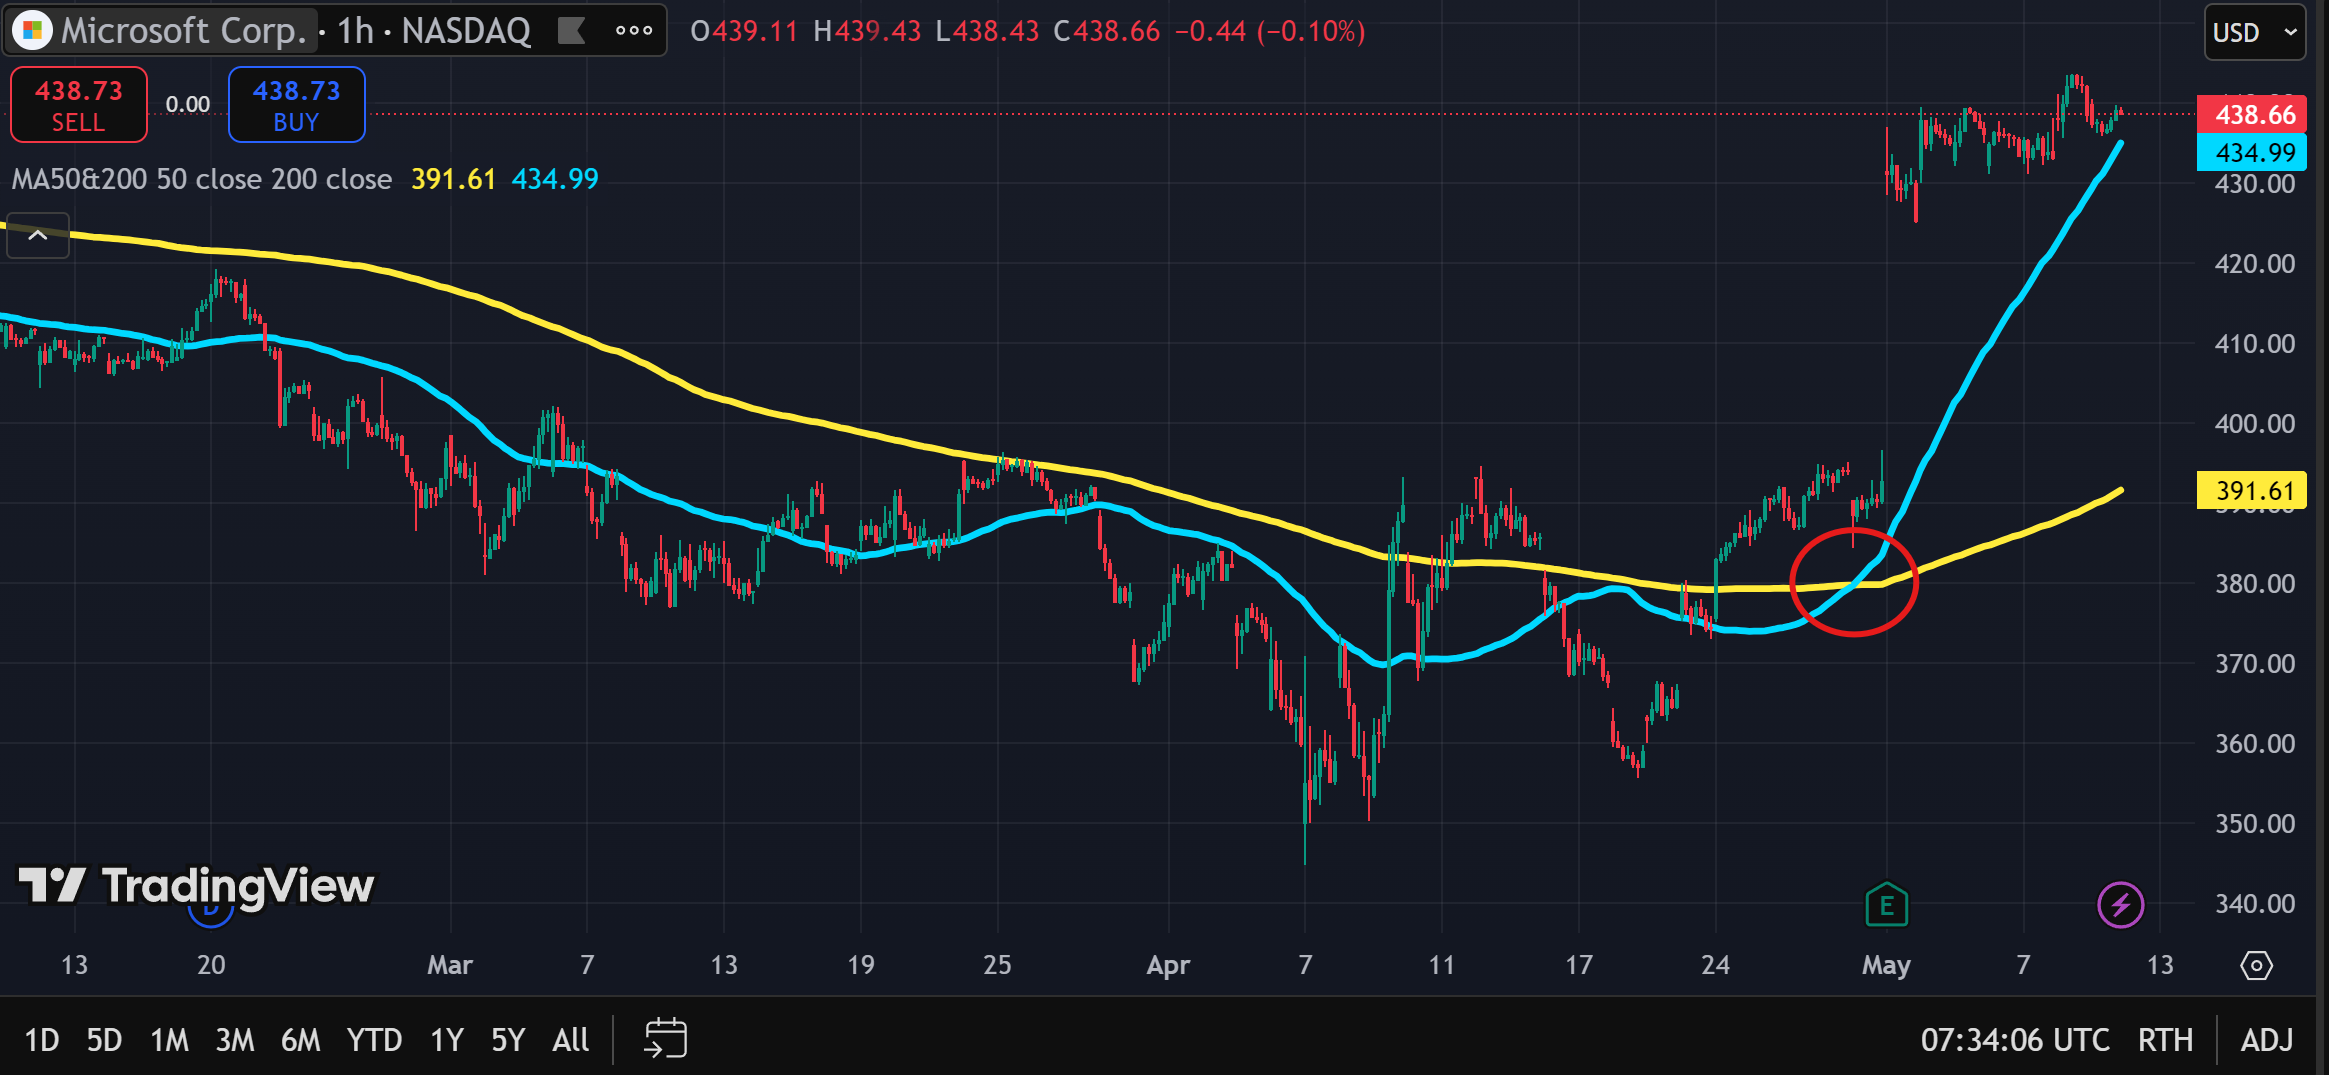Select the 5Y time range
The width and height of the screenshot is (2329, 1075).
[507, 1040]
